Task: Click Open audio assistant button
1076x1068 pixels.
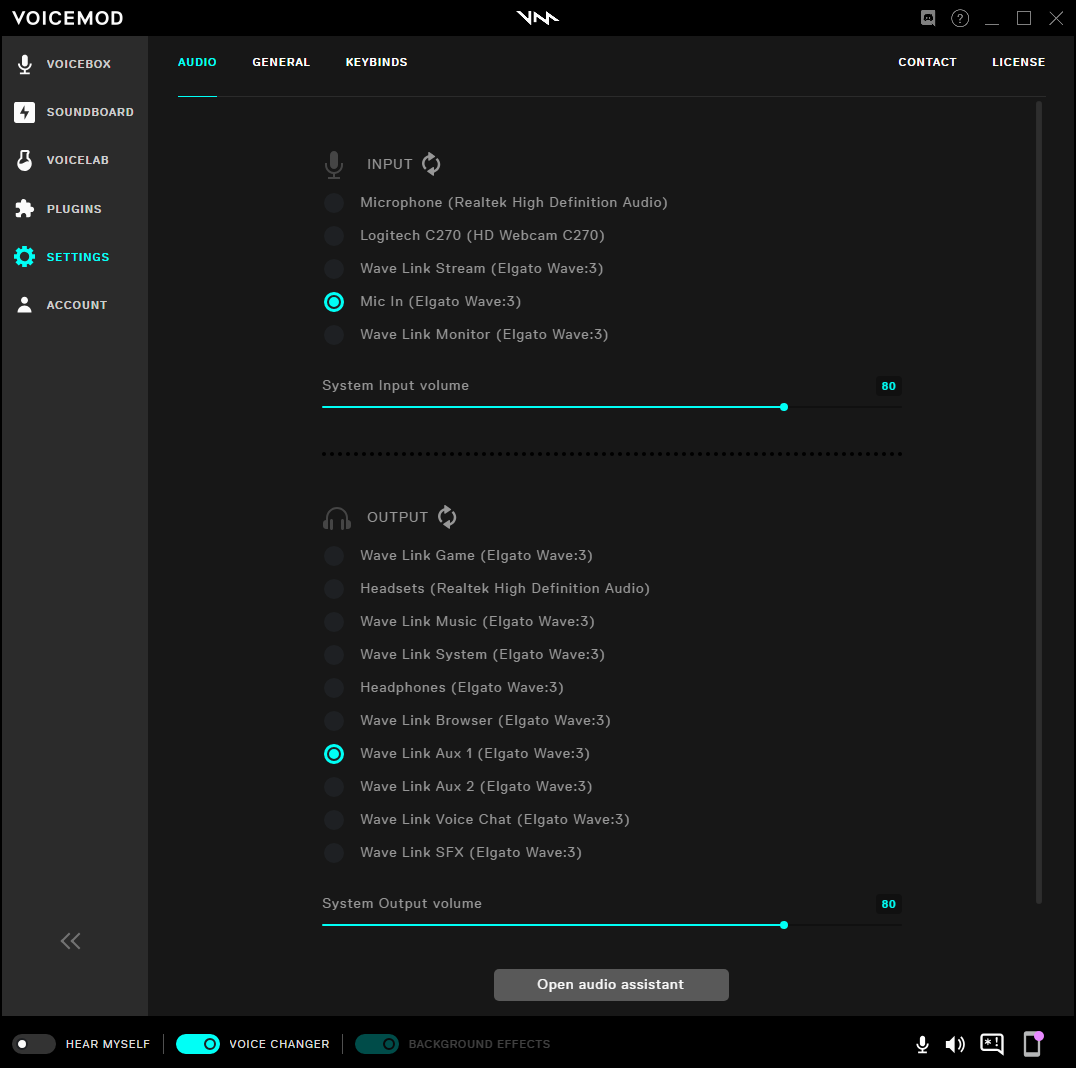Action: [x=611, y=985]
